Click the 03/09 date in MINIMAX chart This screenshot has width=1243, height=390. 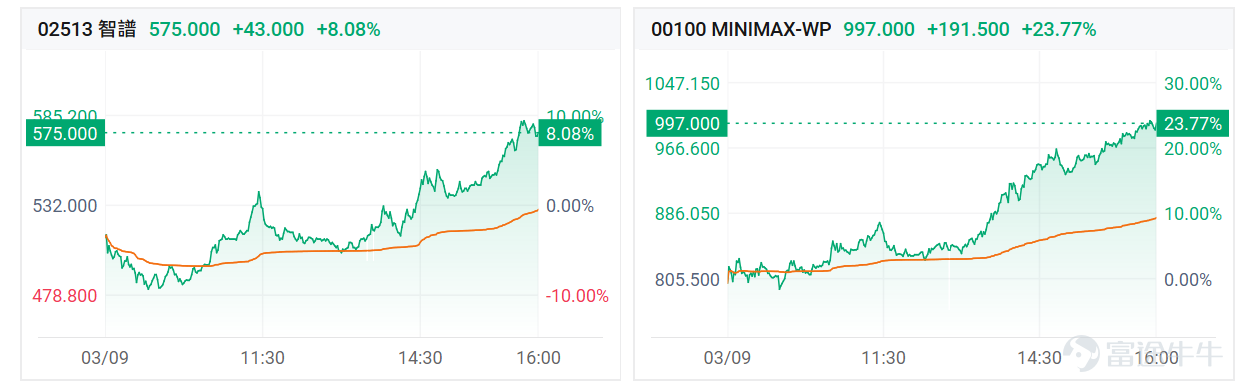[727, 357]
